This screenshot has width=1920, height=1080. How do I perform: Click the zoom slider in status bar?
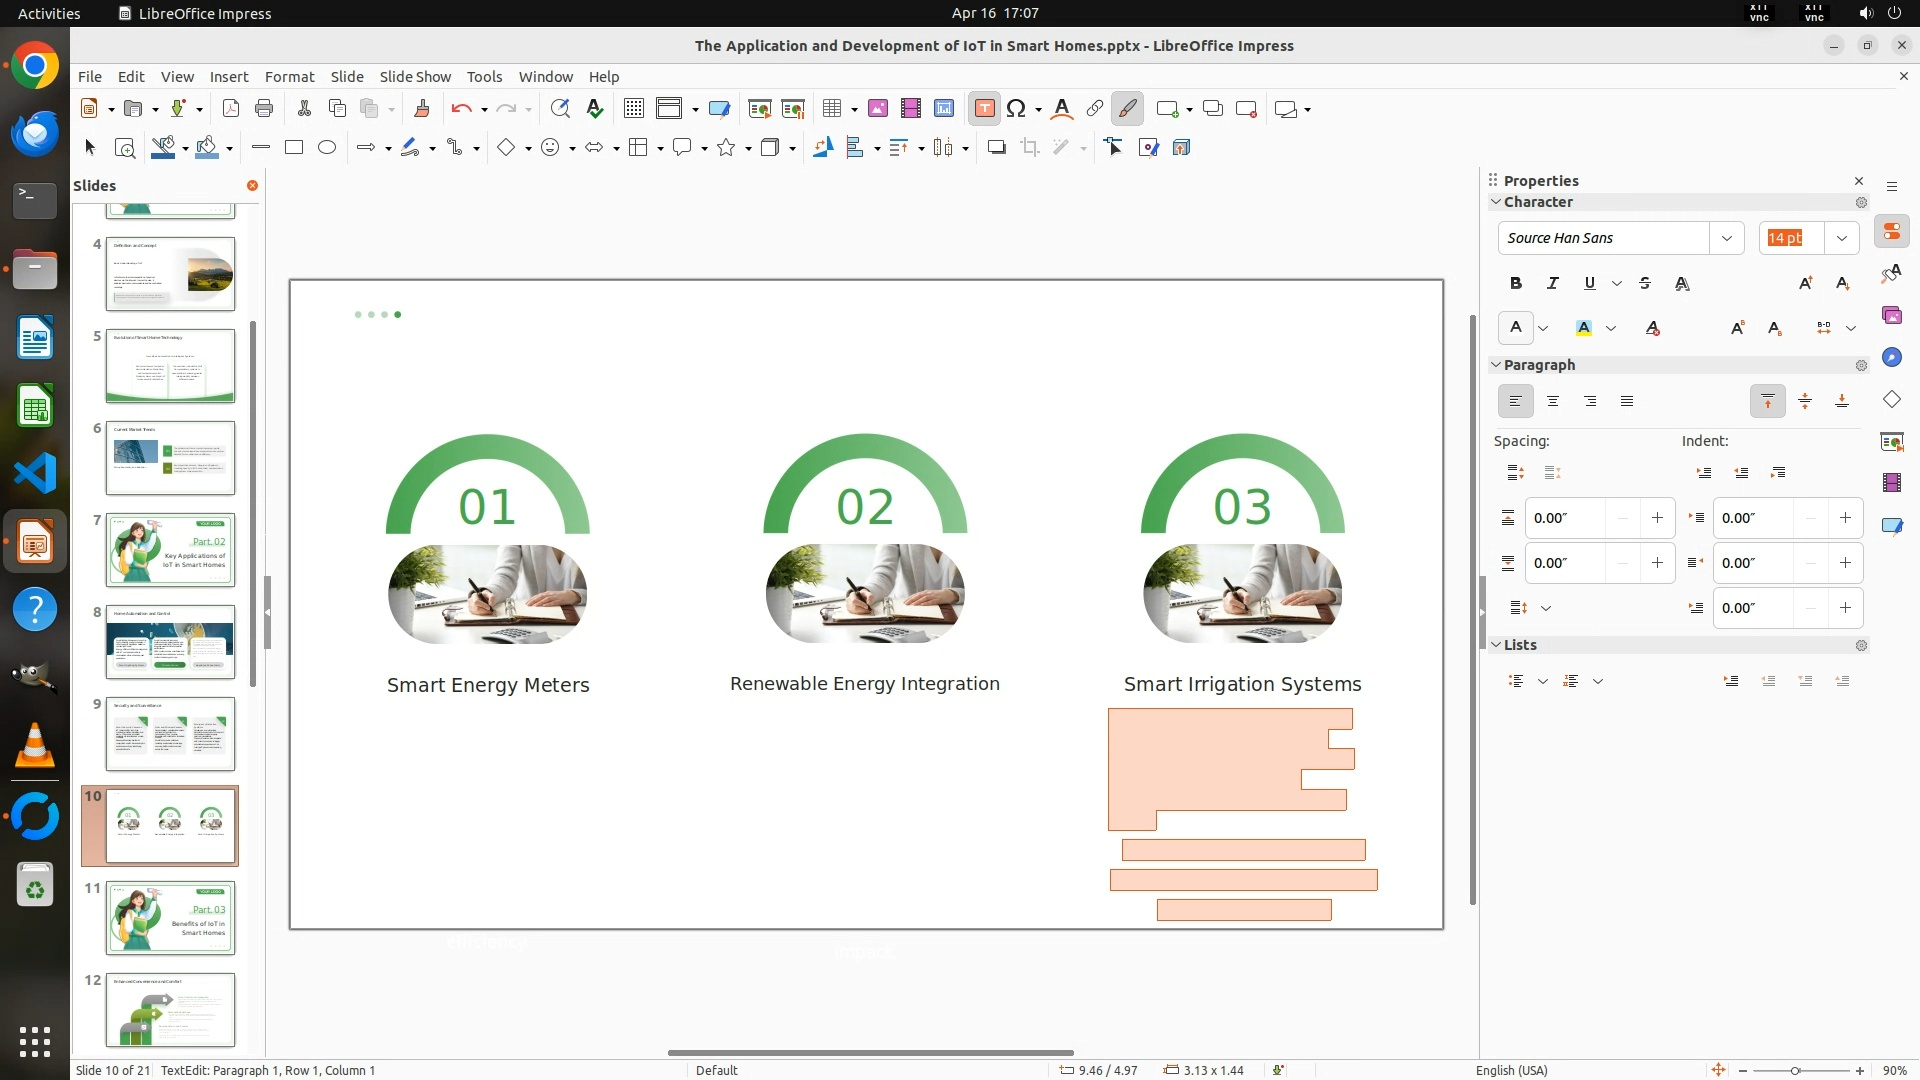coord(1796,1071)
